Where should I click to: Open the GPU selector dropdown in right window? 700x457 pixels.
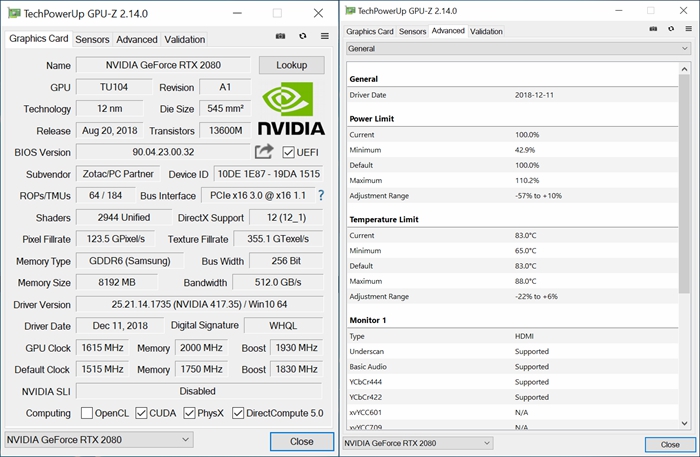pos(418,443)
